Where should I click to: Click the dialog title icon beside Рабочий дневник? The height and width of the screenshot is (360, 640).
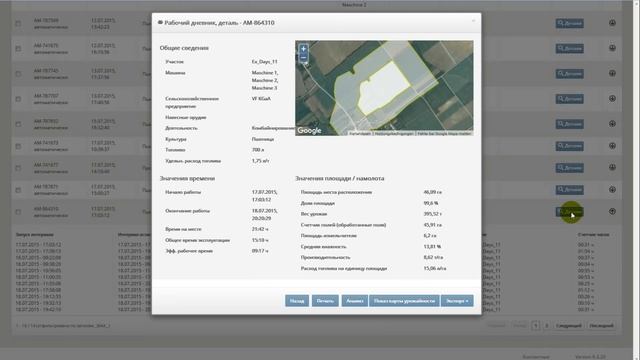[160, 23]
